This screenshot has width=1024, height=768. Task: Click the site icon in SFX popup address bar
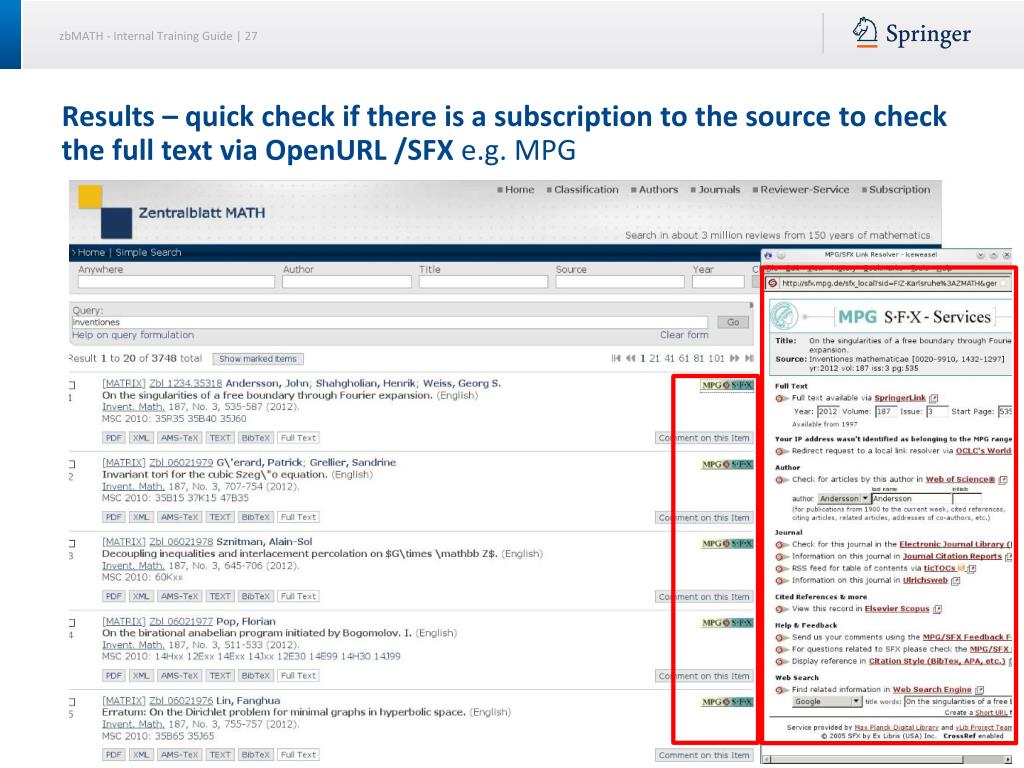[773, 283]
